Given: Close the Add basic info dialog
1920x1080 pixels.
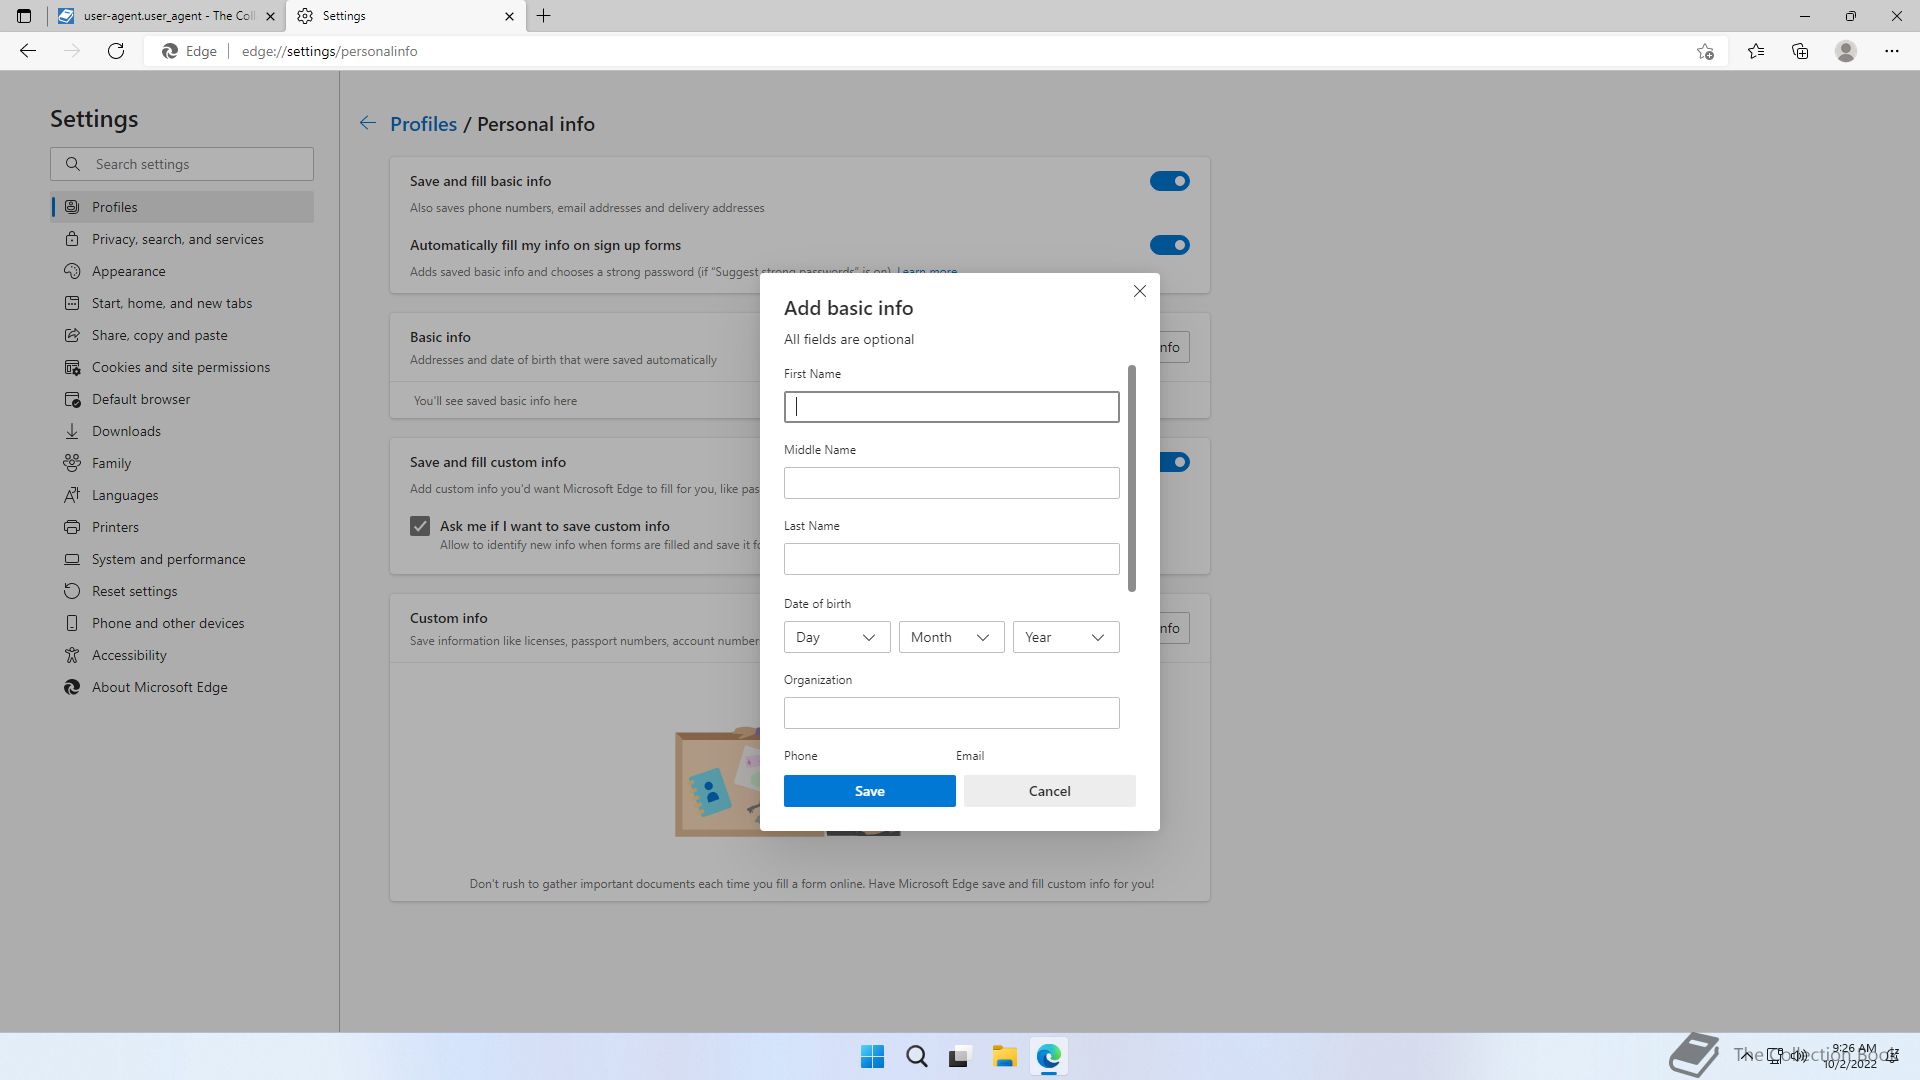Looking at the screenshot, I should coord(1139,291).
